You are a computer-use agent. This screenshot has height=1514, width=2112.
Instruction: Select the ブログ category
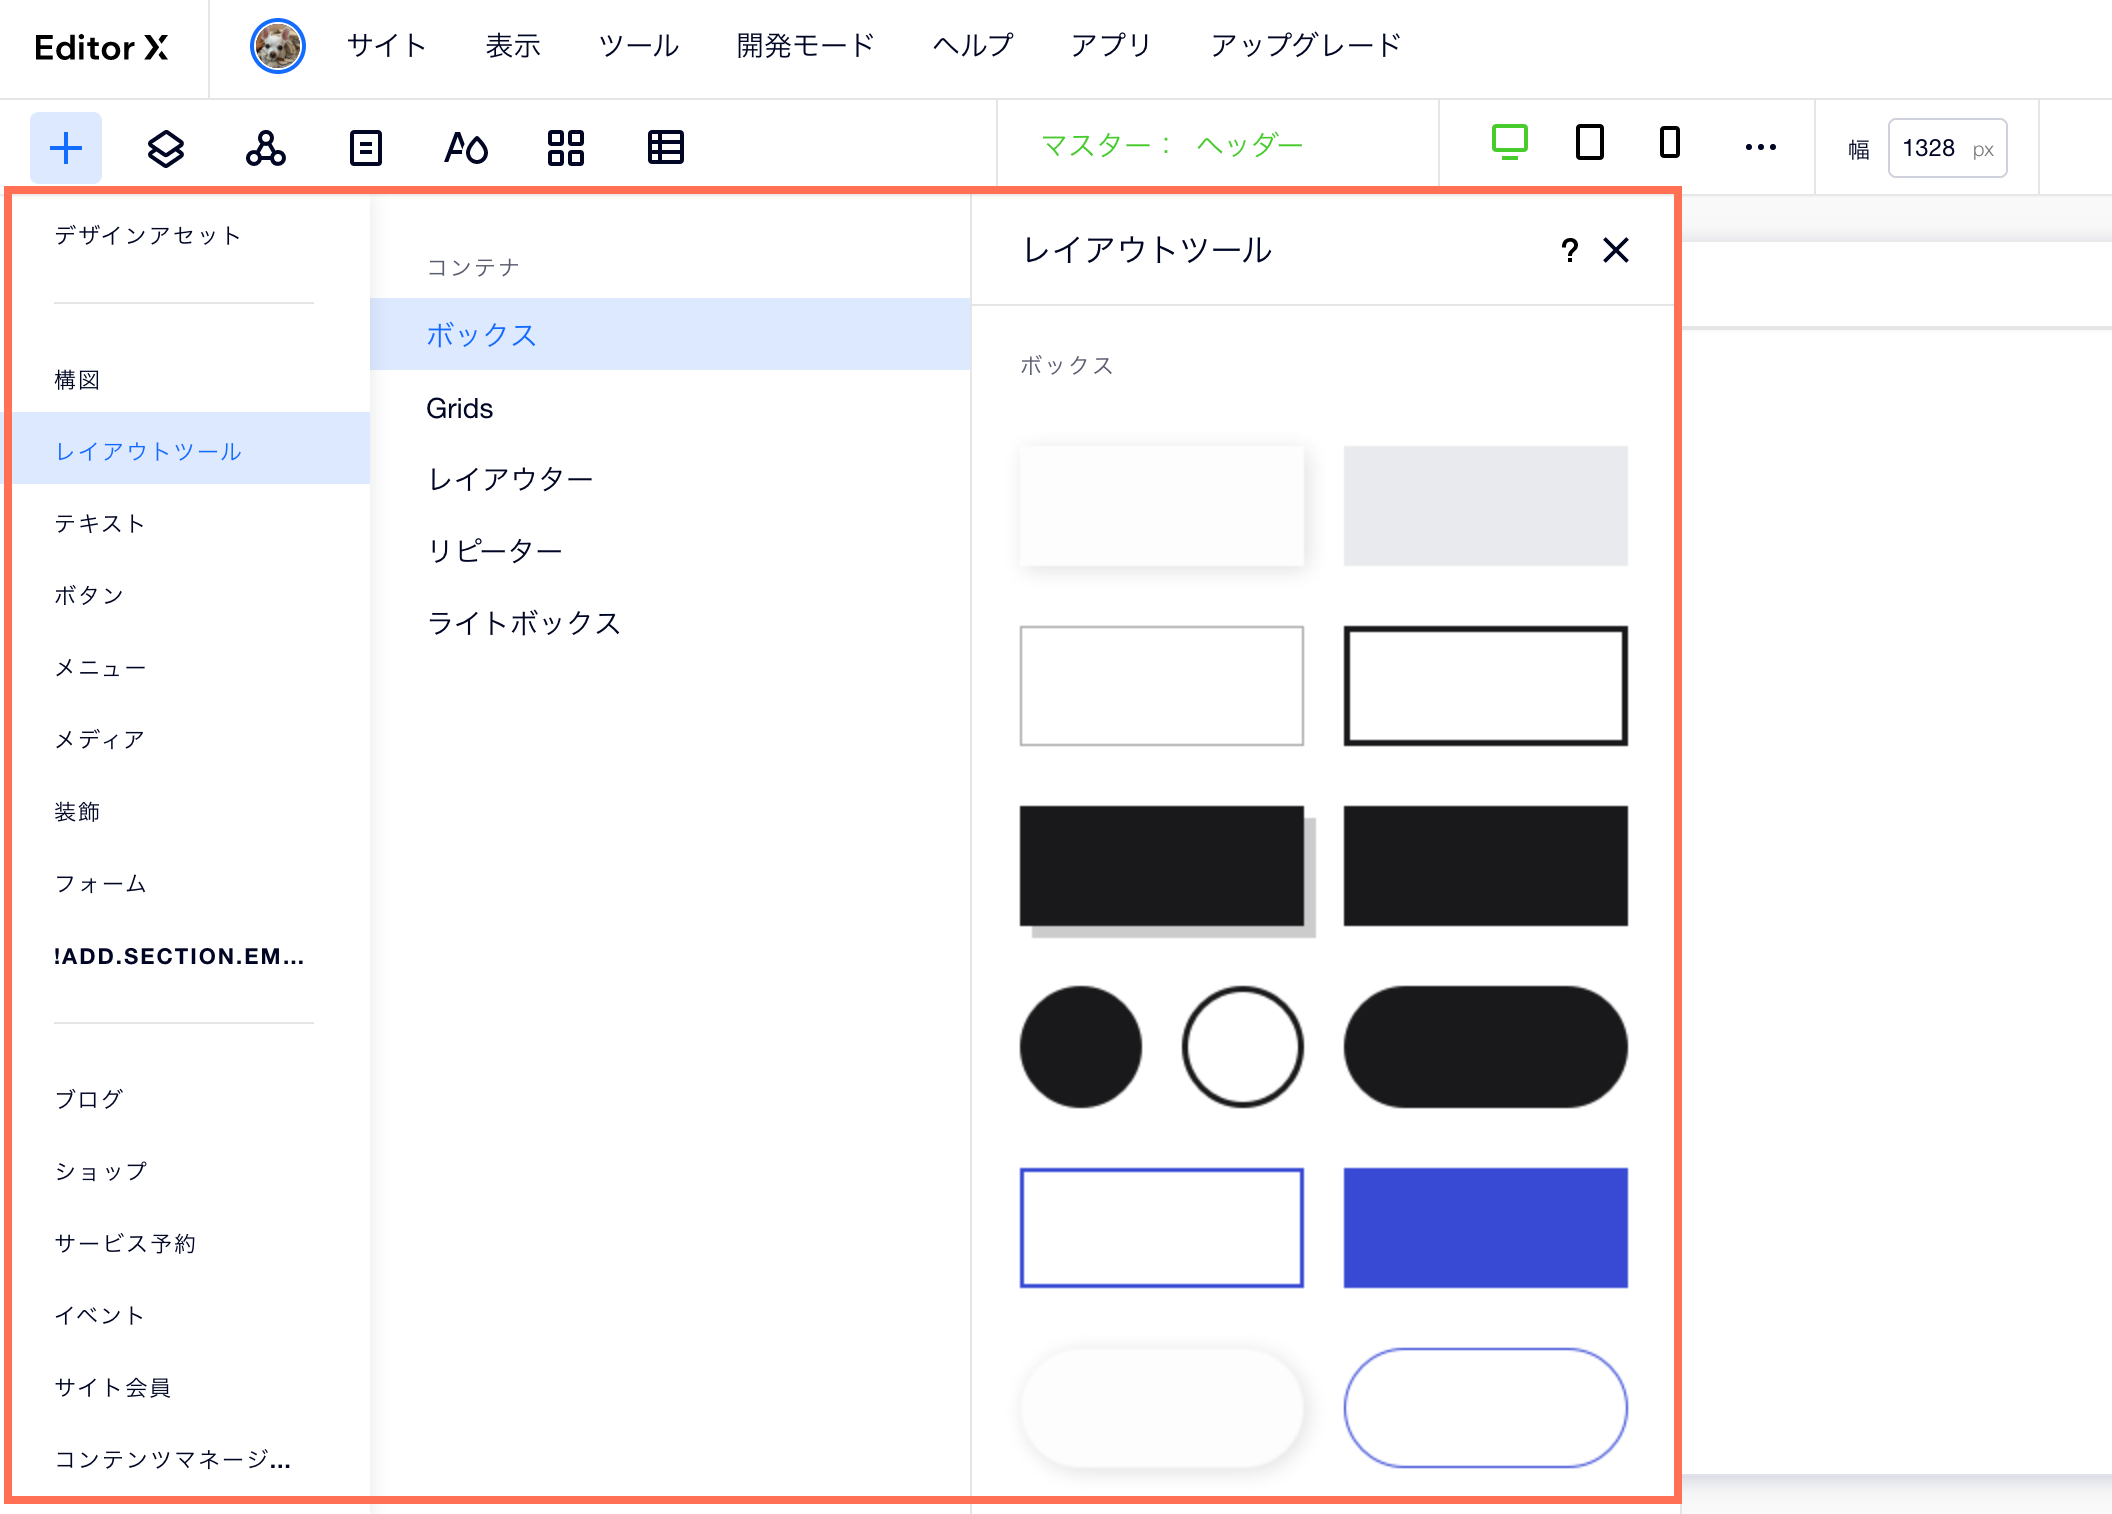[x=89, y=1100]
